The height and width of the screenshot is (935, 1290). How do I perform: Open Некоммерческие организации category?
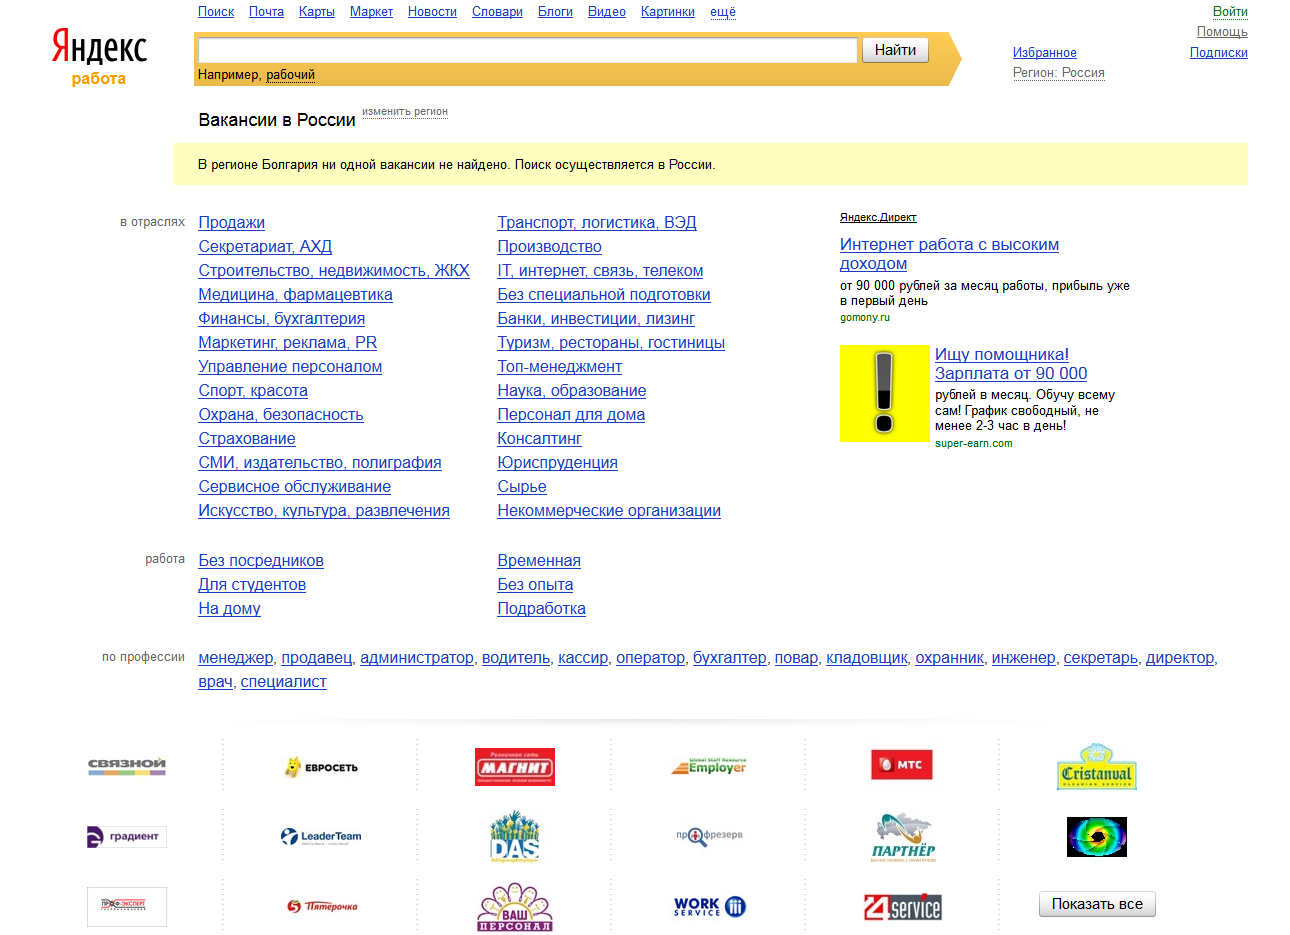(x=609, y=511)
